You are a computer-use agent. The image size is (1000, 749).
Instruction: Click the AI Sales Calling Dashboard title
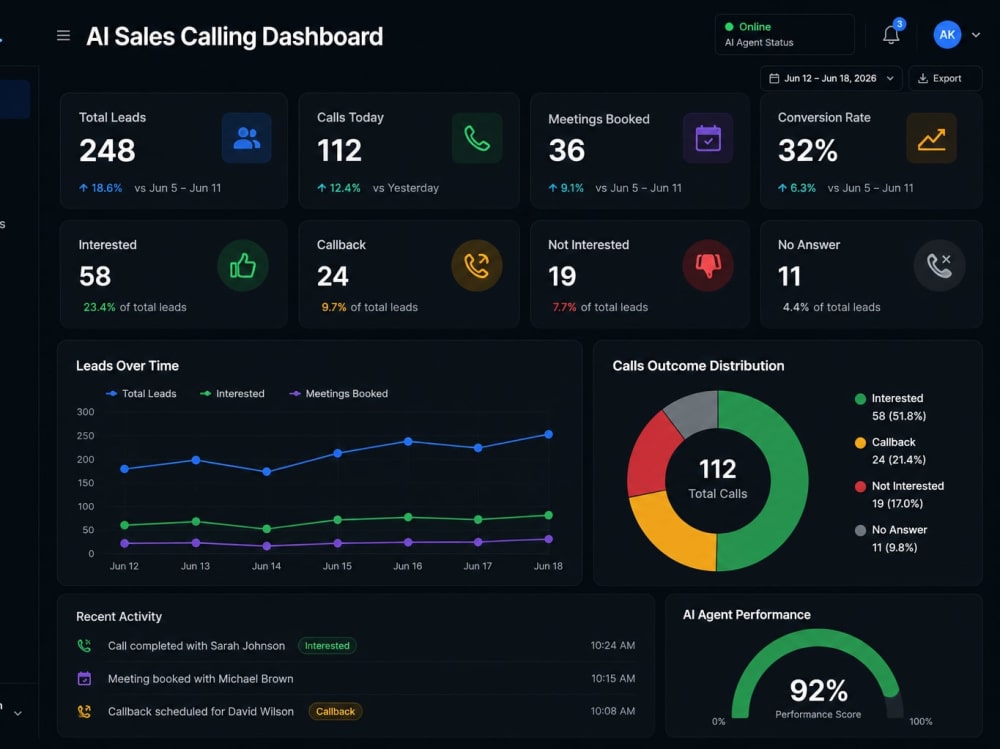(235, 36)
